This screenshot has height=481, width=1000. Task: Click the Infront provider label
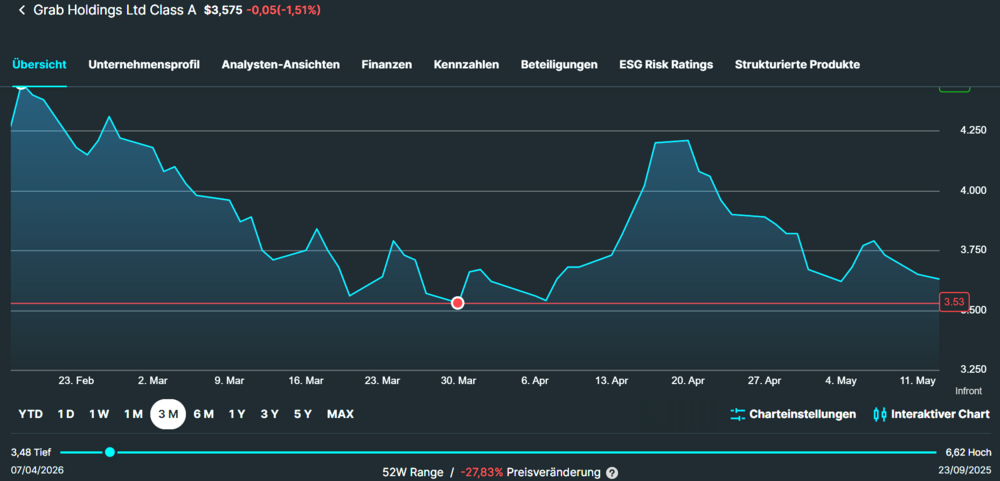pyautogui.click(x=968, y=391)
